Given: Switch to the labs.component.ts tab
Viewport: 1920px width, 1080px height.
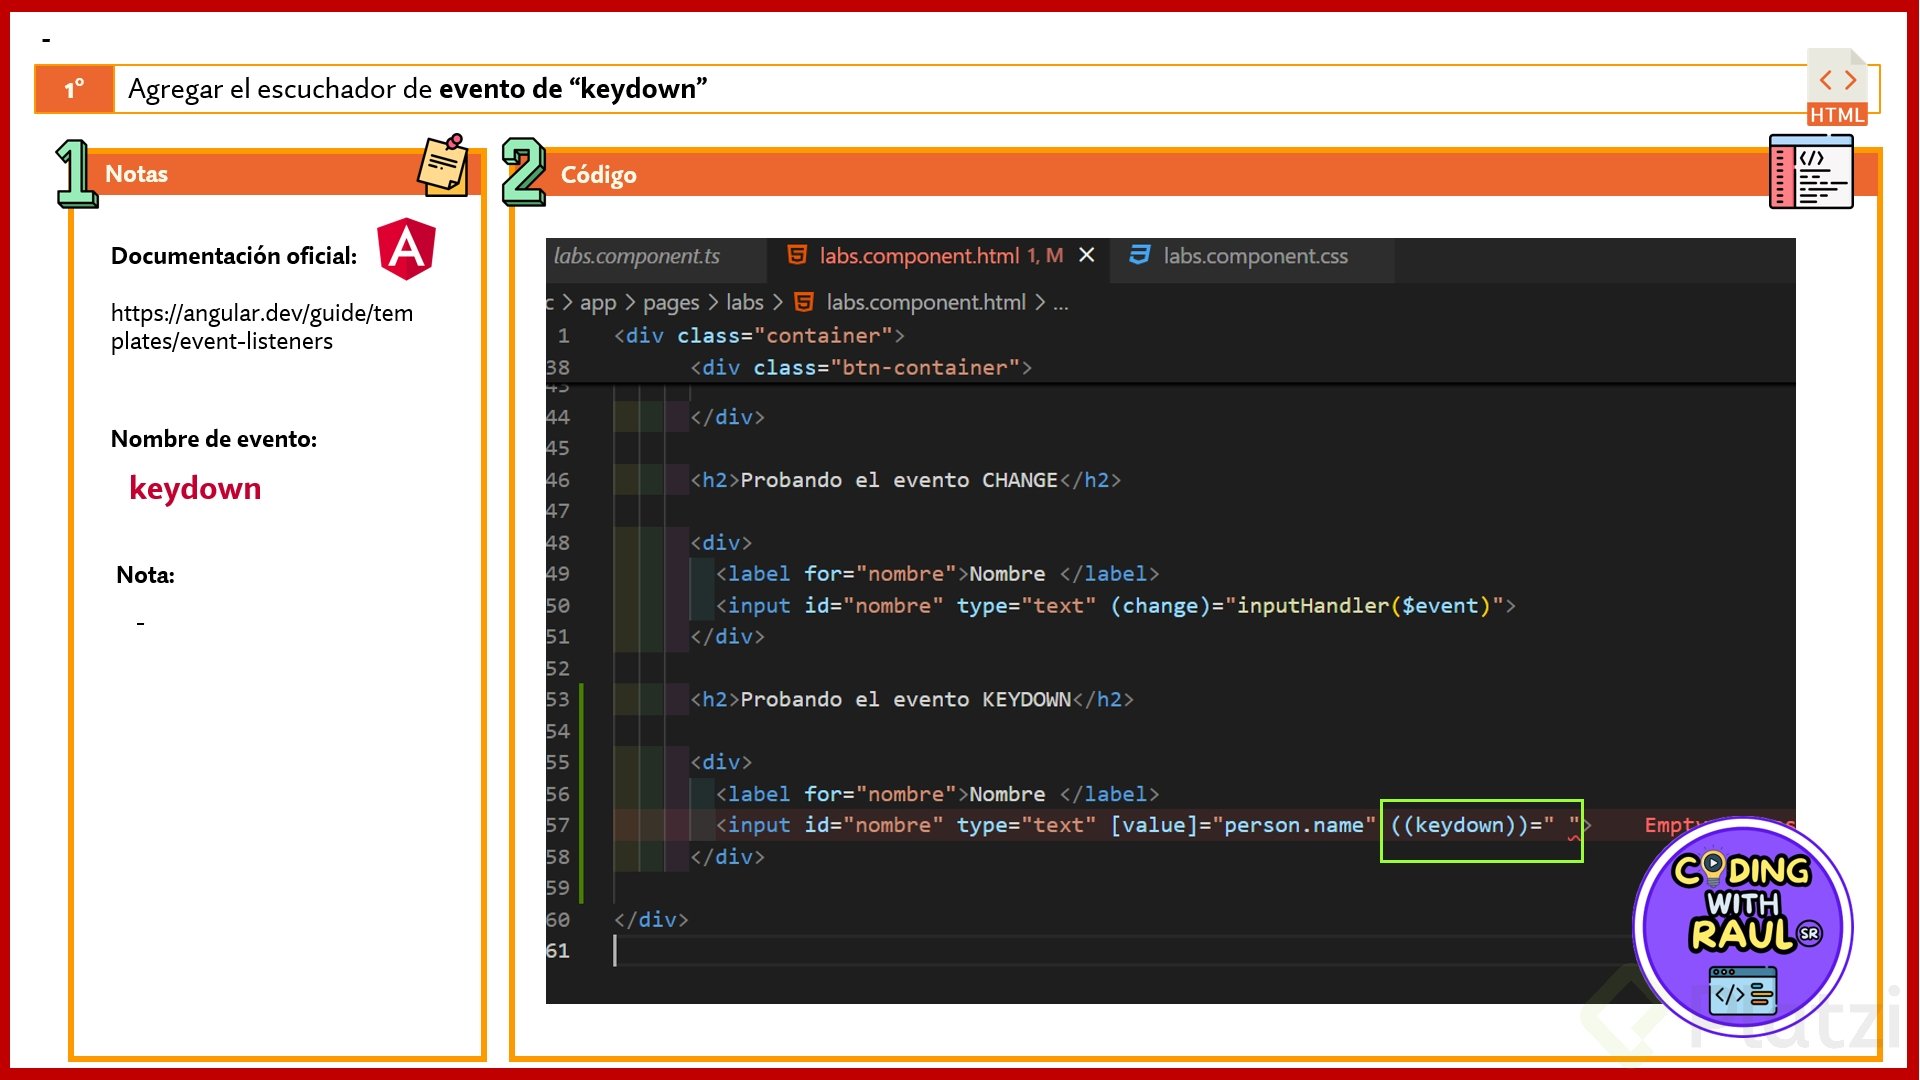Looking at the screenshot, I should (637, 256).
